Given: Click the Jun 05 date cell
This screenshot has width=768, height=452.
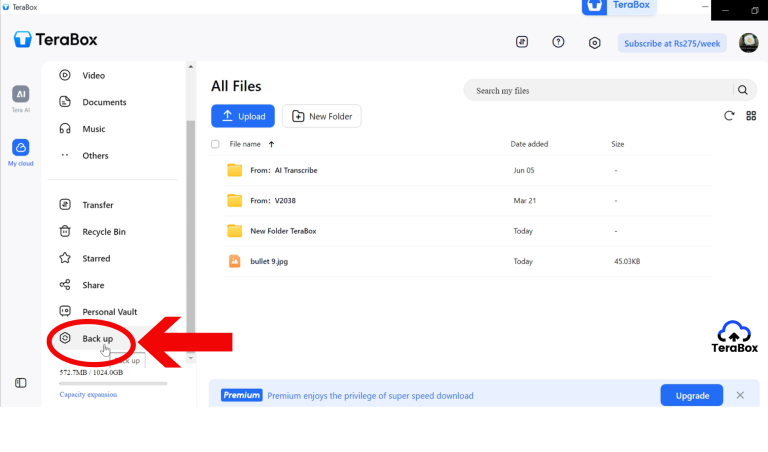Looking at the screenshot, I should (524, 170).
